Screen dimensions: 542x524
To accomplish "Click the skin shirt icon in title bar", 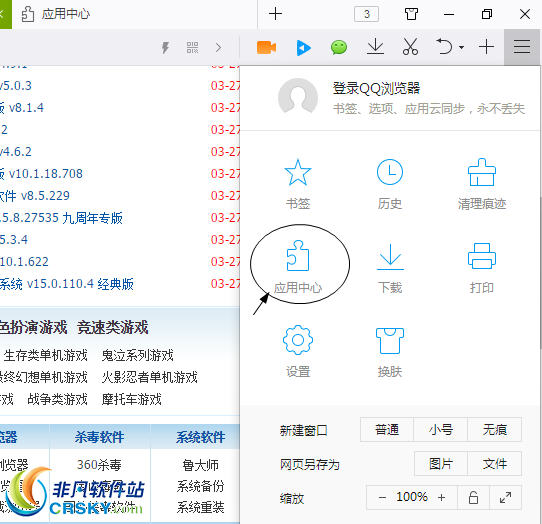I will (x=411, y=14).
